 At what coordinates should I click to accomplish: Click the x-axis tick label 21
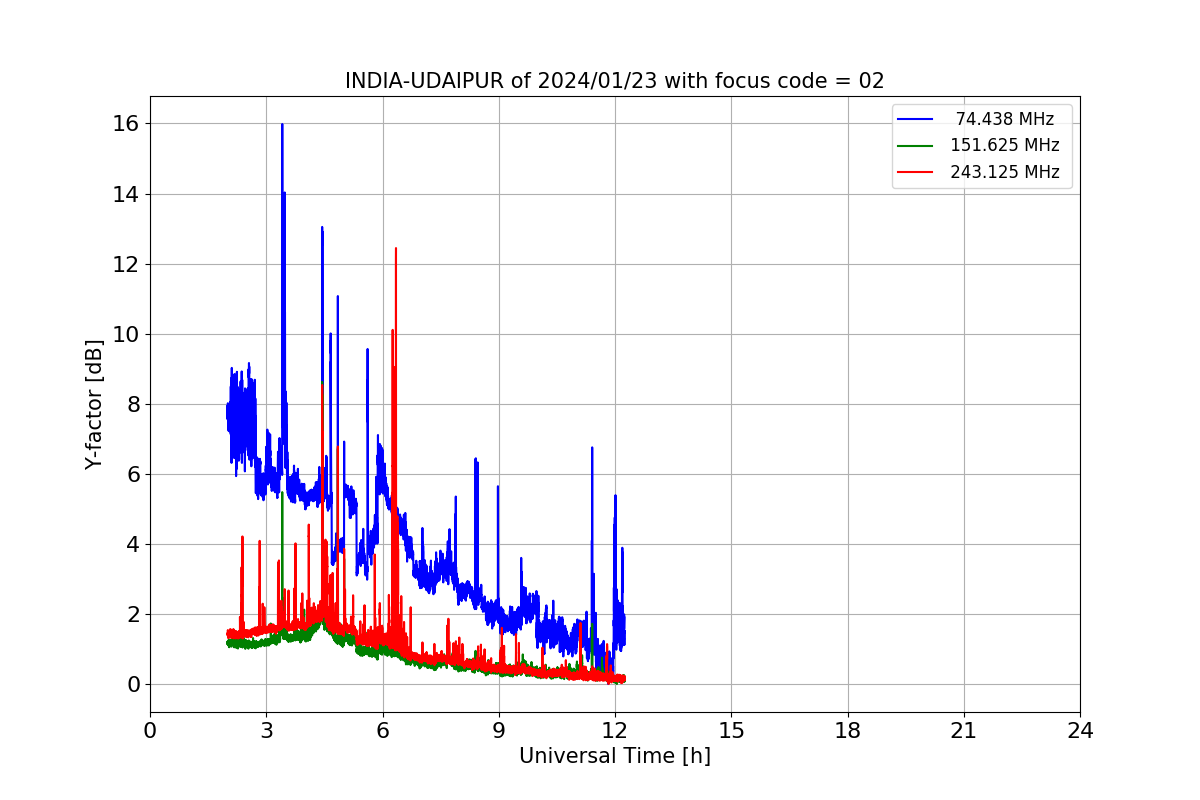tap(964, 731)
